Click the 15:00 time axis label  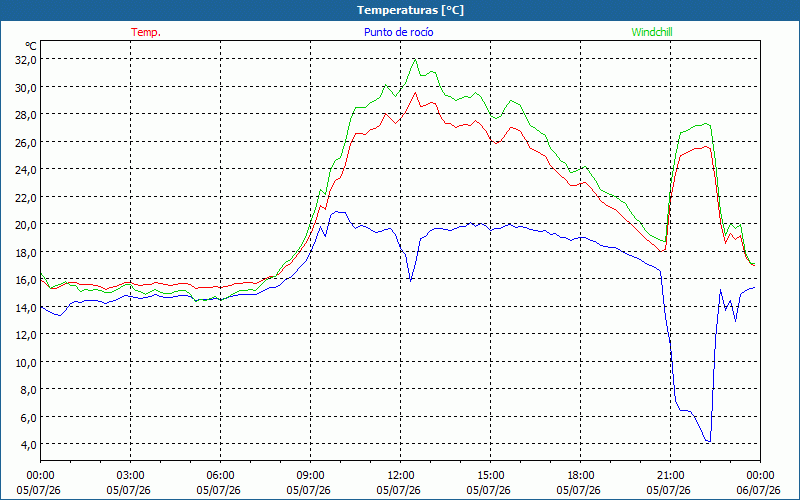491,476
